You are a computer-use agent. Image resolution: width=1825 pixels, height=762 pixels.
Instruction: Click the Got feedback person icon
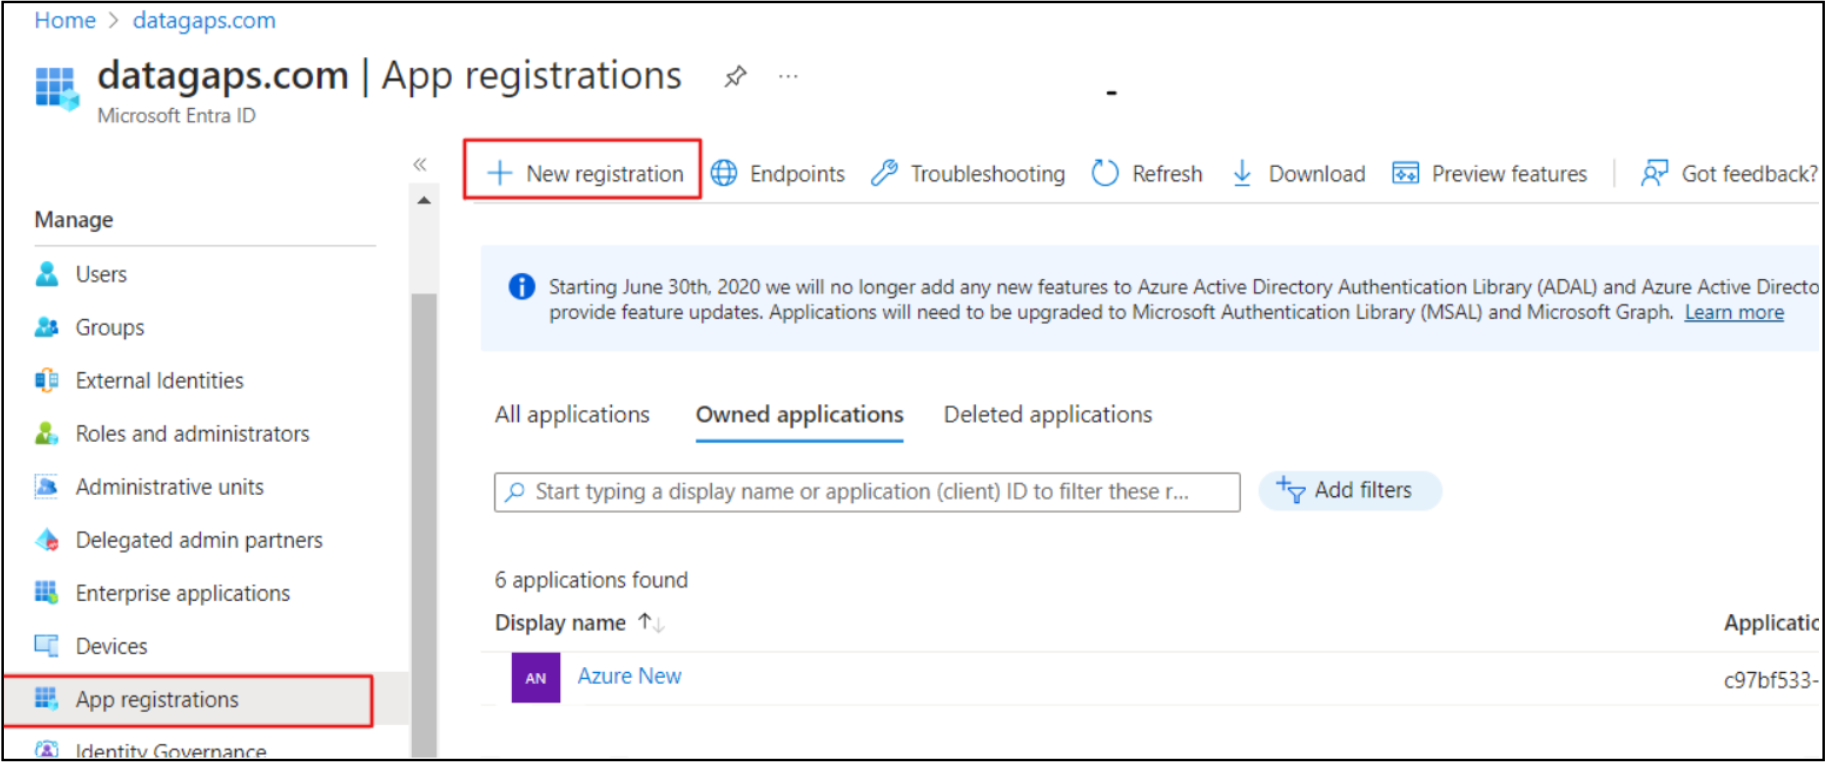click(x=1654, y=173)
